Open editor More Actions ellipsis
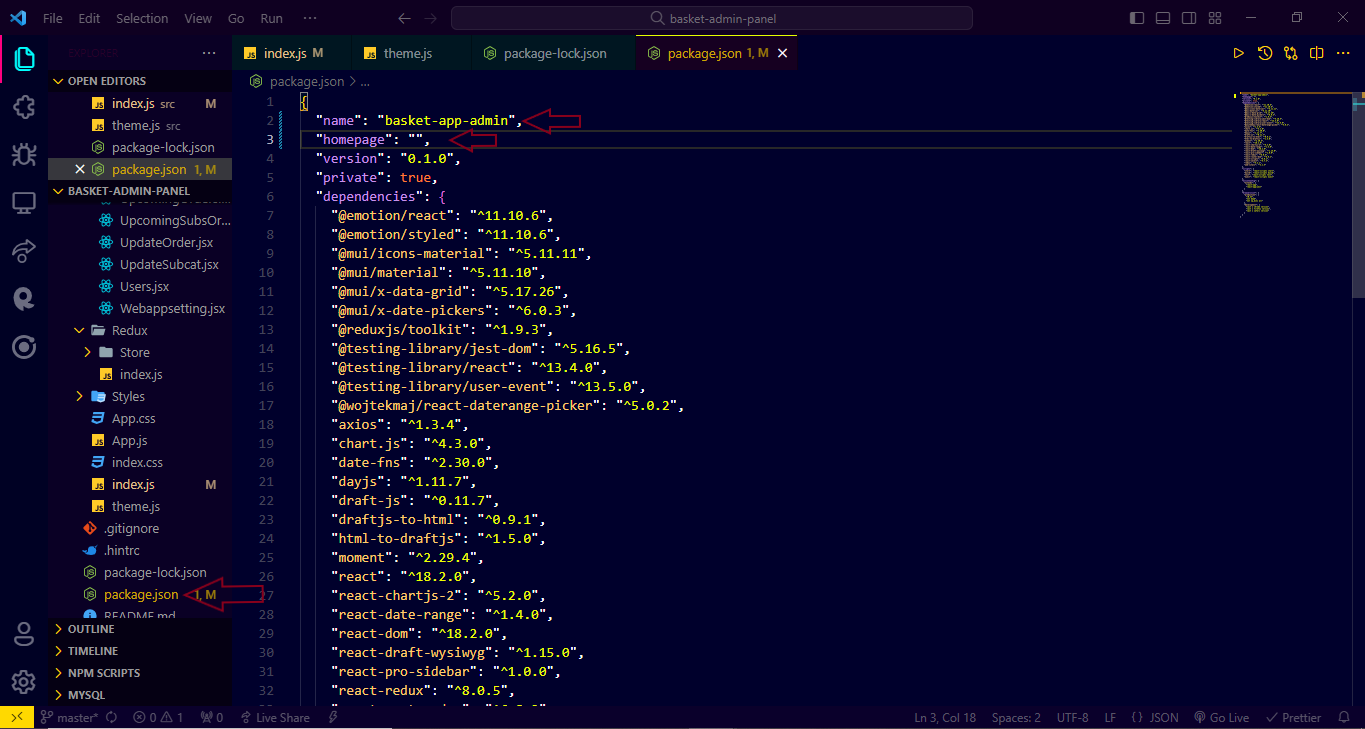This screenshot has width=1365, height=729. 1343,53
